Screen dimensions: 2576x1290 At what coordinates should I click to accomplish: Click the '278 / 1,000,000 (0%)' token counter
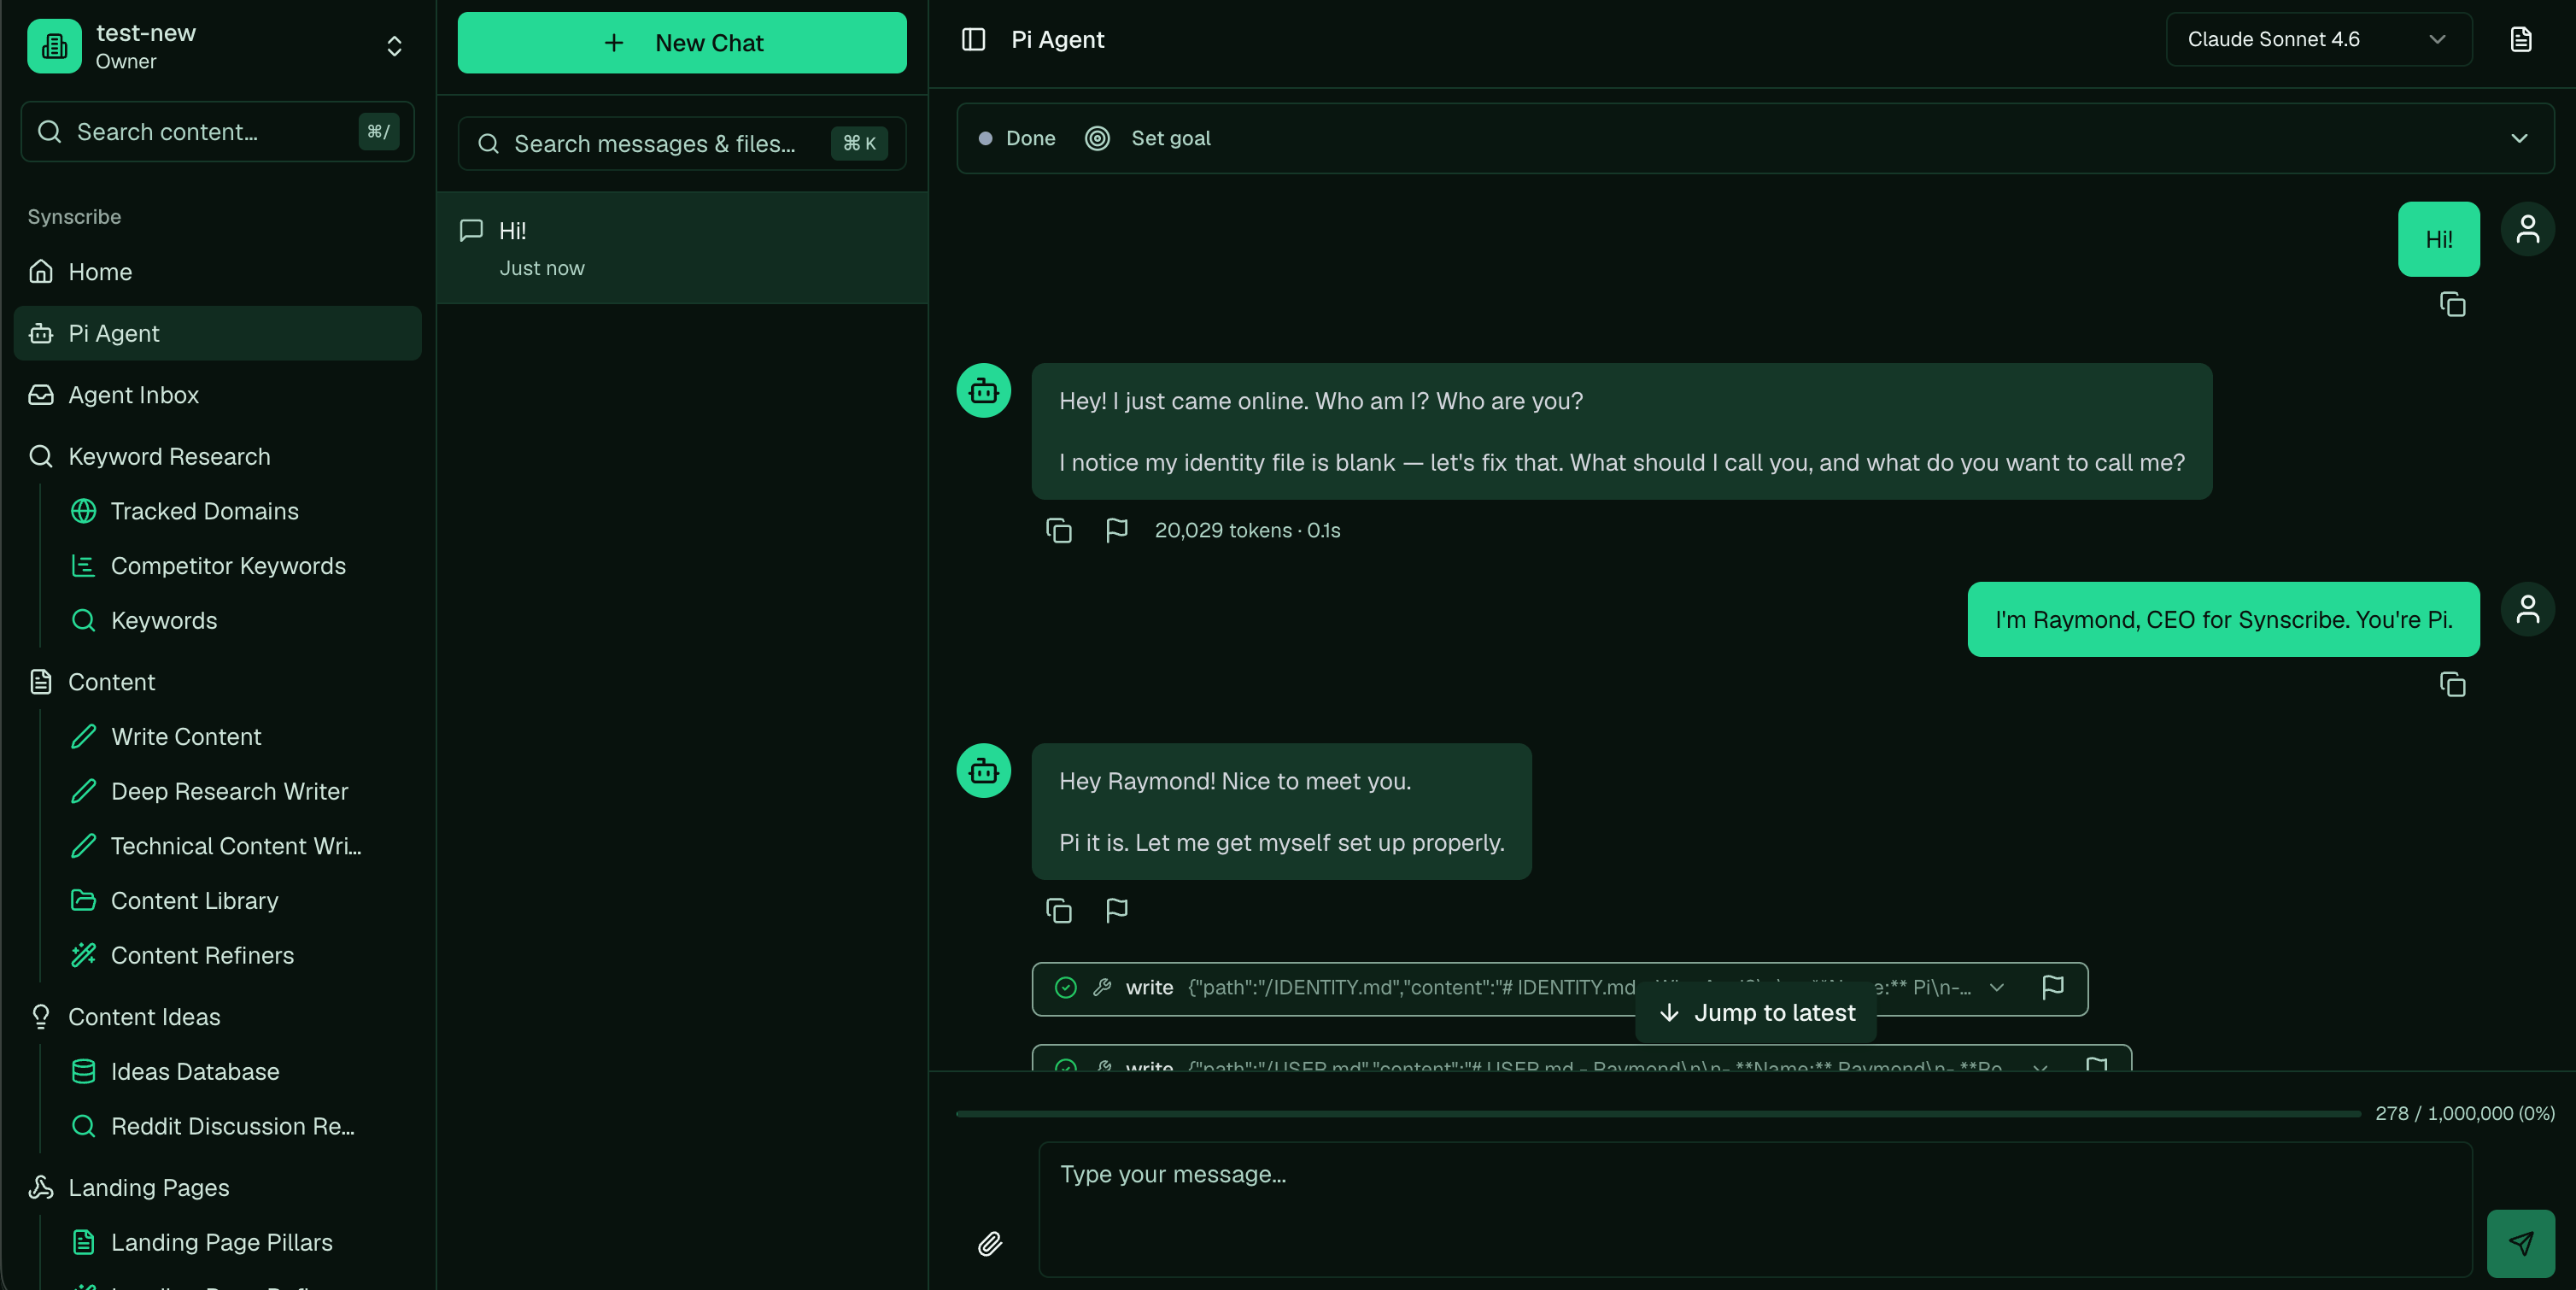click(x=2464, y=1113)
